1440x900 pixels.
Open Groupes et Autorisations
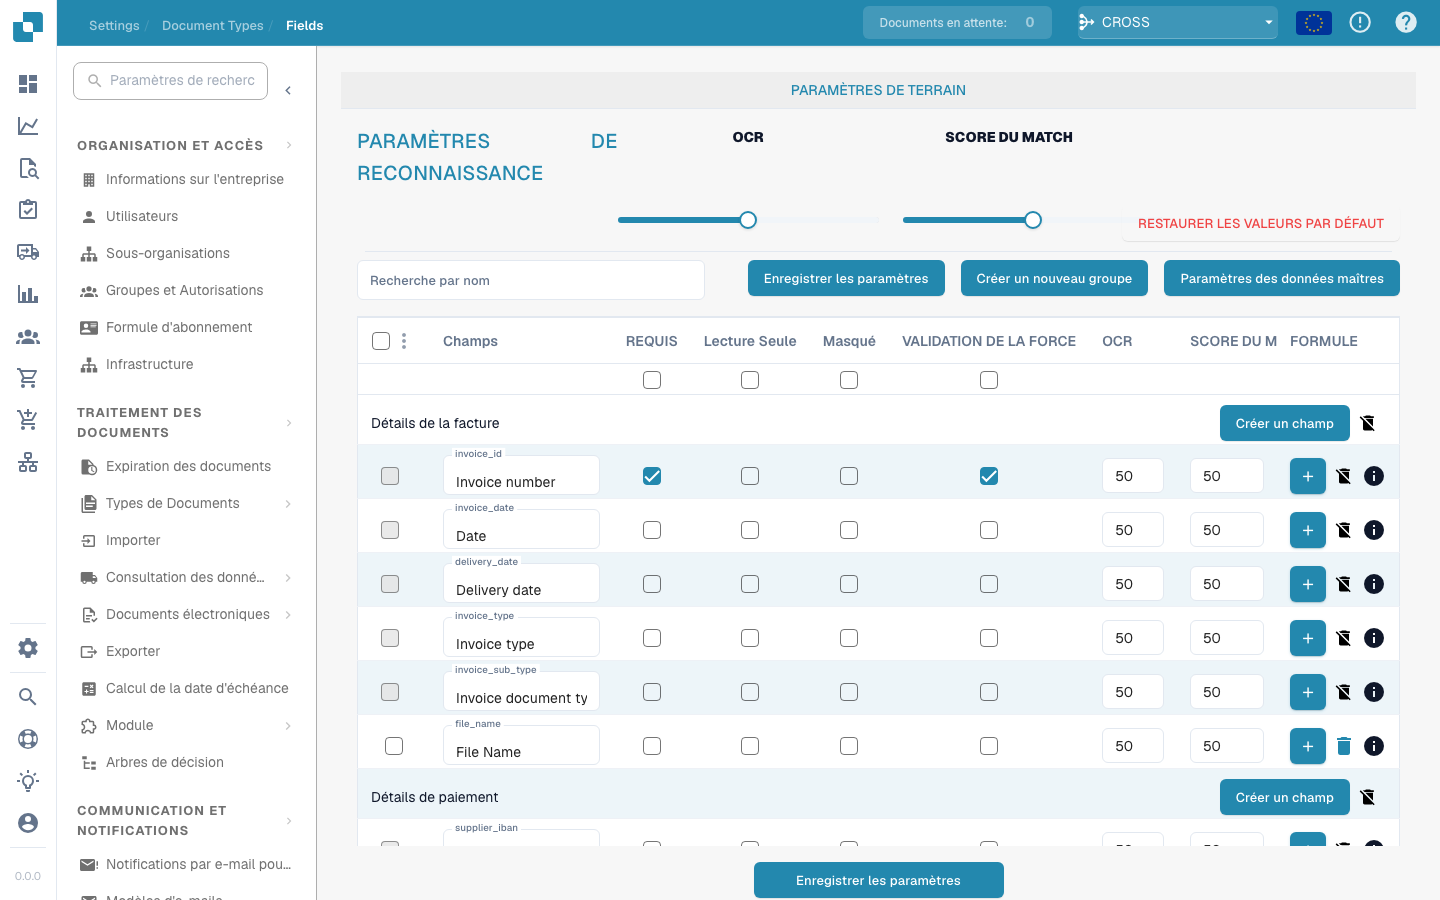tap(185, 290)
